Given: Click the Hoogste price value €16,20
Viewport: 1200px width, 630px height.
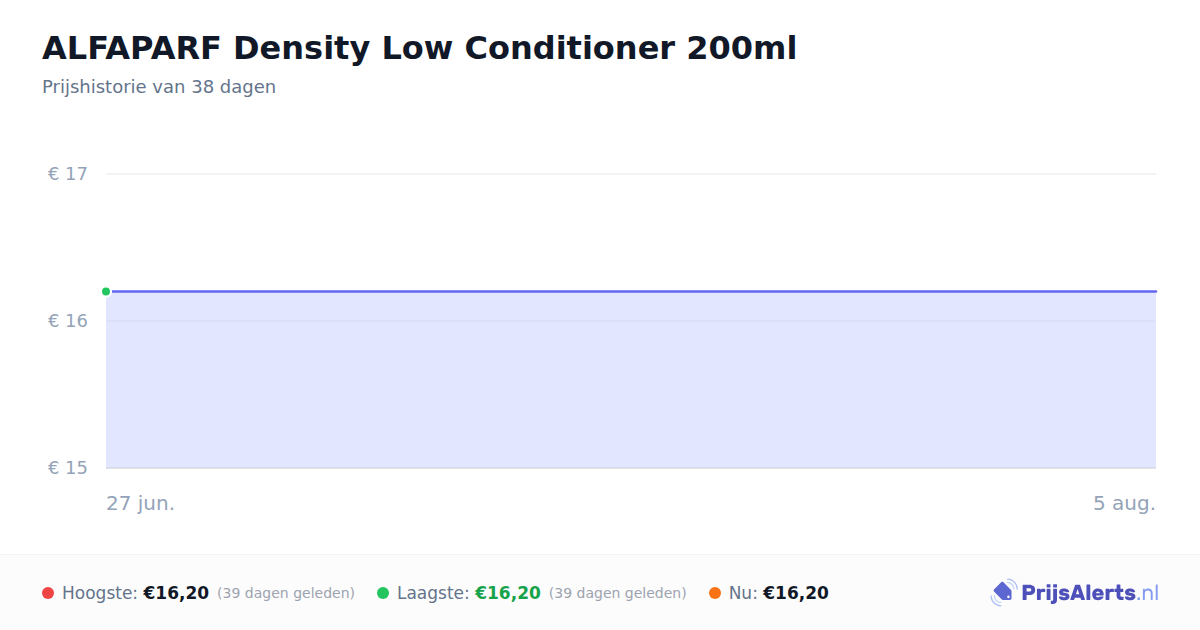Looking at the screenshot, I should tap(176, 593).
